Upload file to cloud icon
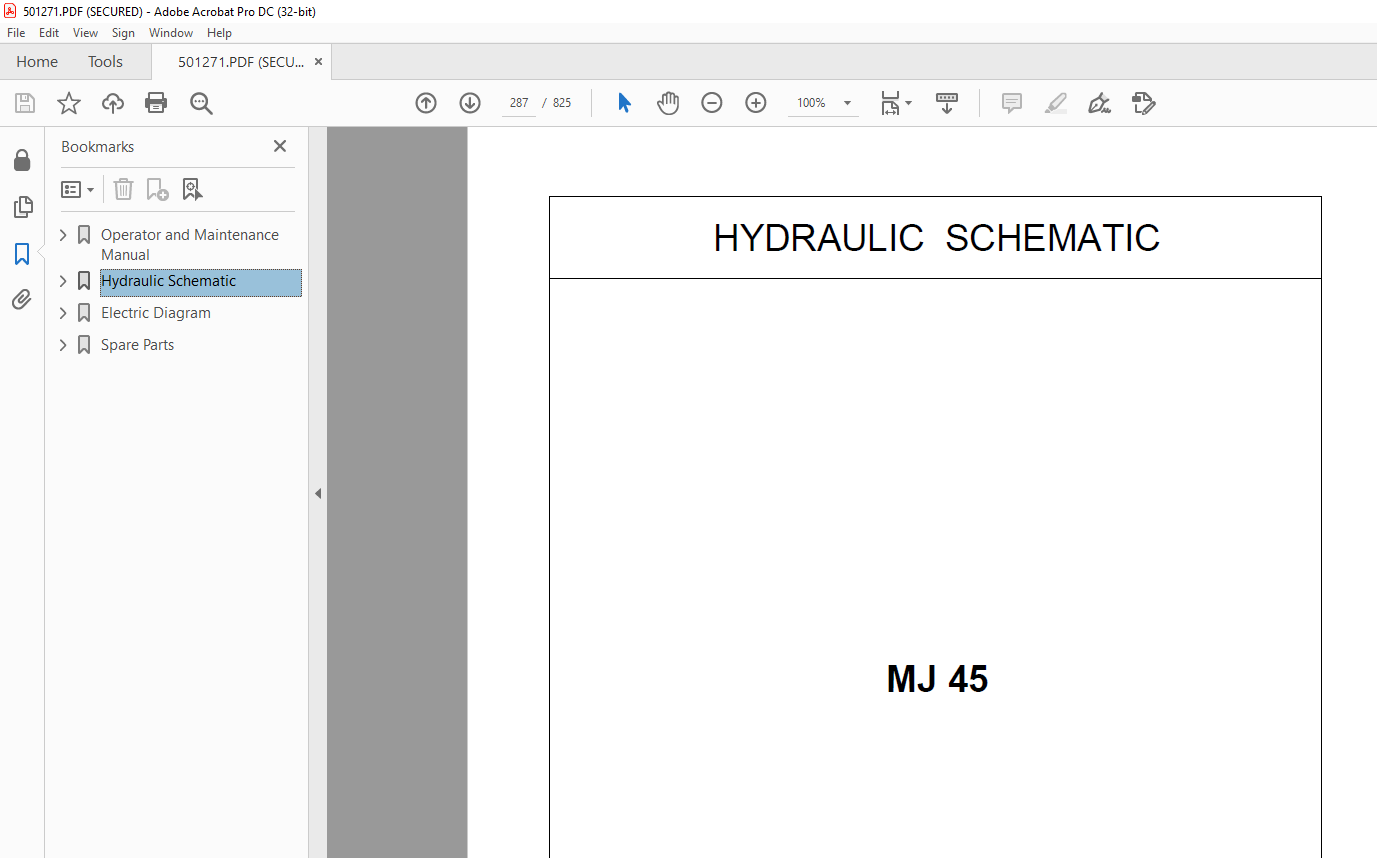The height and width of the screenshot is (858, 1377). tap(113, 103)
